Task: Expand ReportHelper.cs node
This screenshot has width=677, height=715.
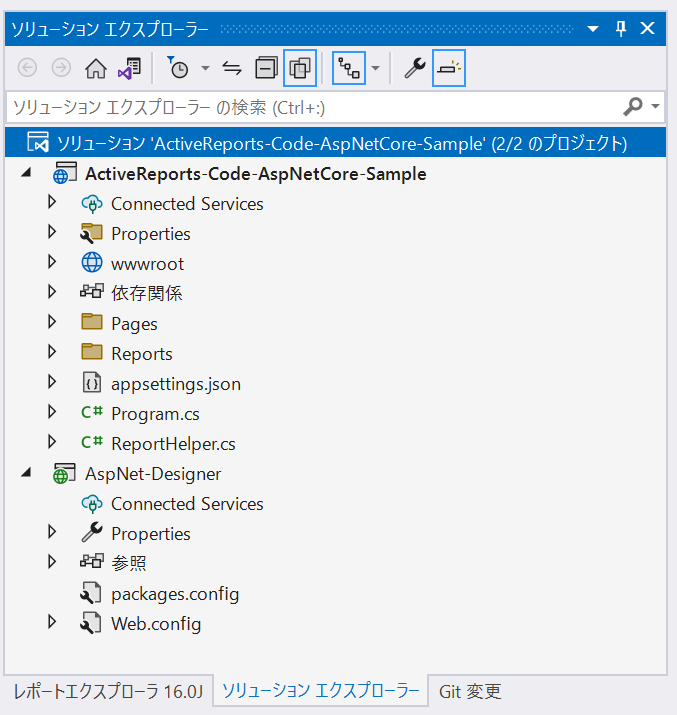Action: (52, 441)
